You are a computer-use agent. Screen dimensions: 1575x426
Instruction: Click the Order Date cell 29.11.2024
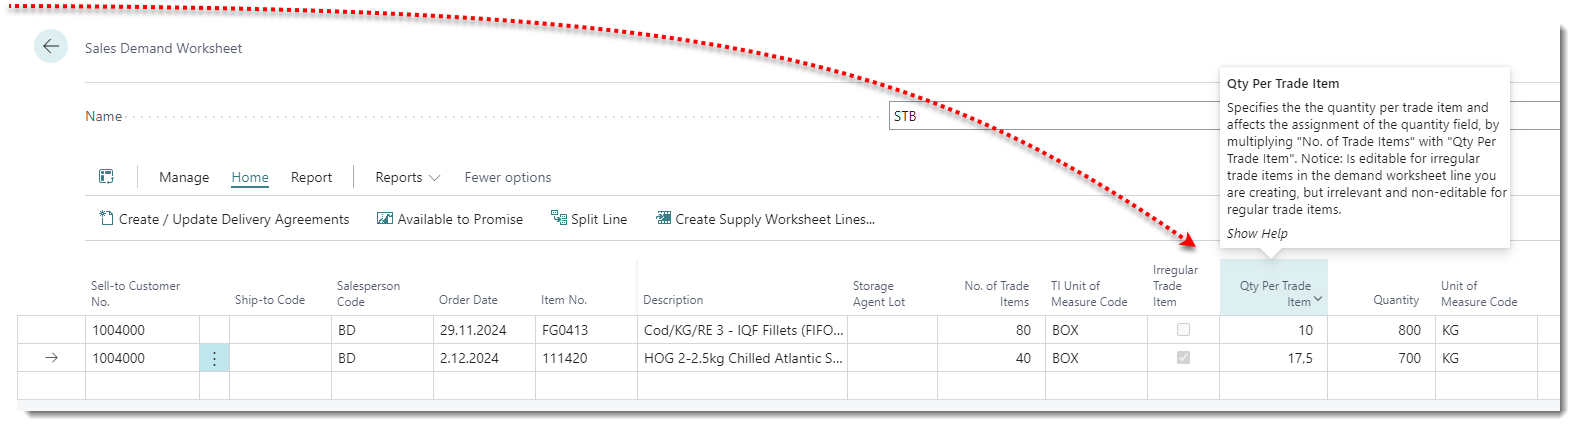coord(473,330)
